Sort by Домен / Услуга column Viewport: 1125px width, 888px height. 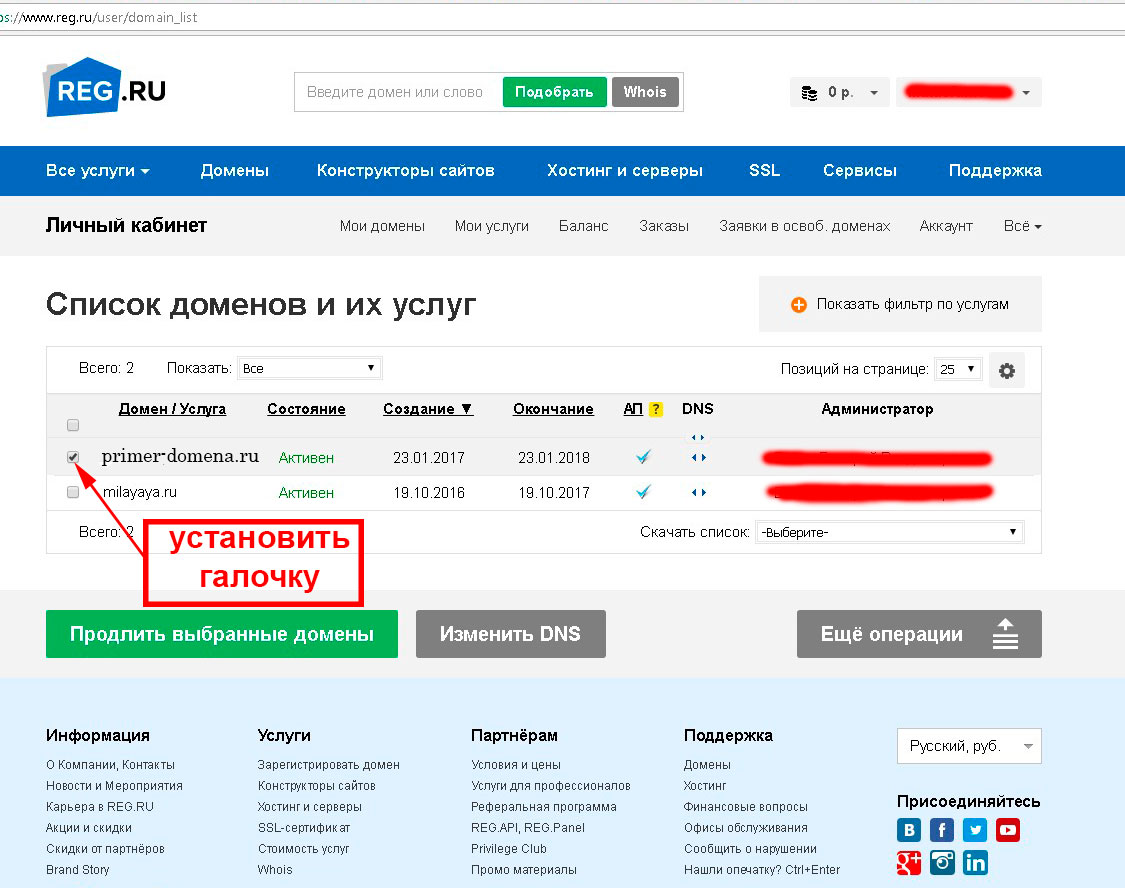172,409
